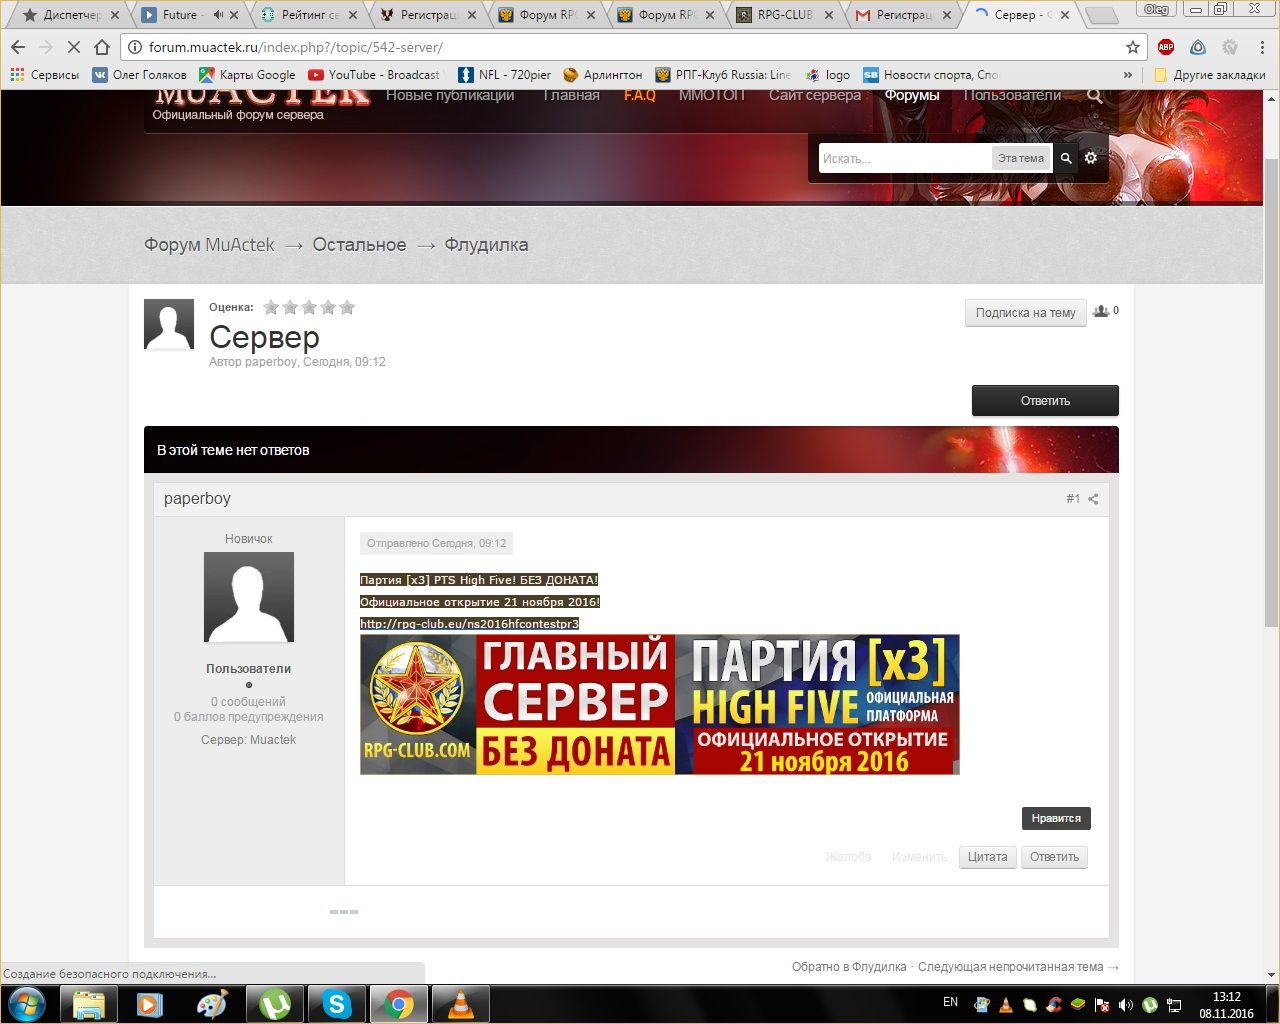Open Skype from the taskbar
Image resolution: width=1280 pixels, height=1024 pixels.
336,1004
